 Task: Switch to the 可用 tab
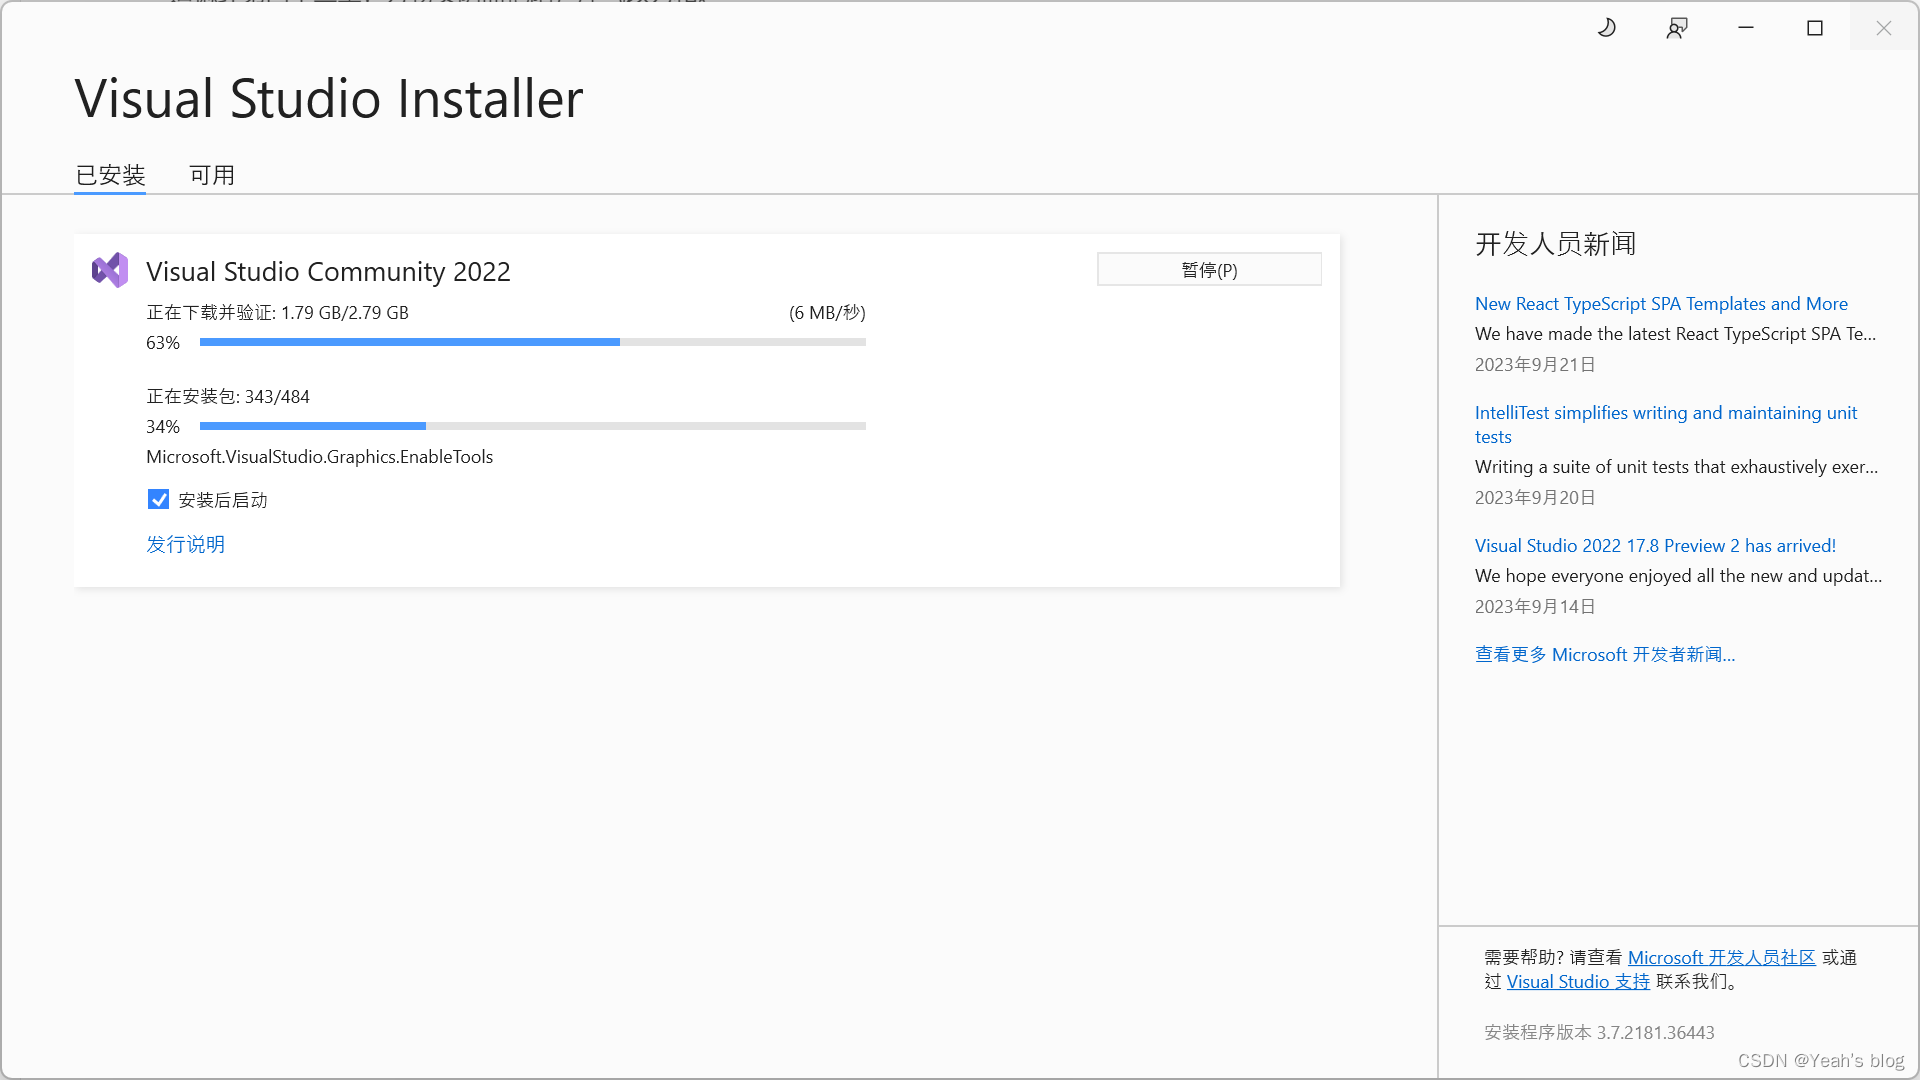point(211,174)
